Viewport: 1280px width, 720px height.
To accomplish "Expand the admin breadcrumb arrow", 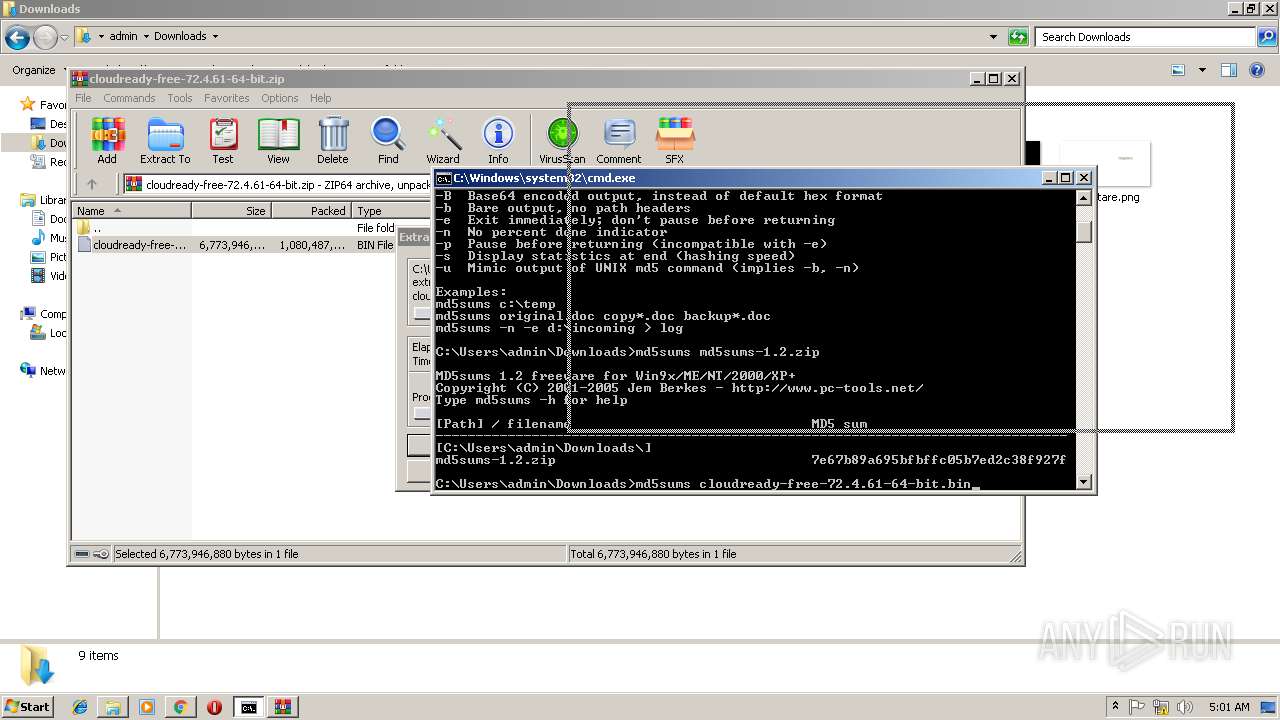I will [146, 36].
